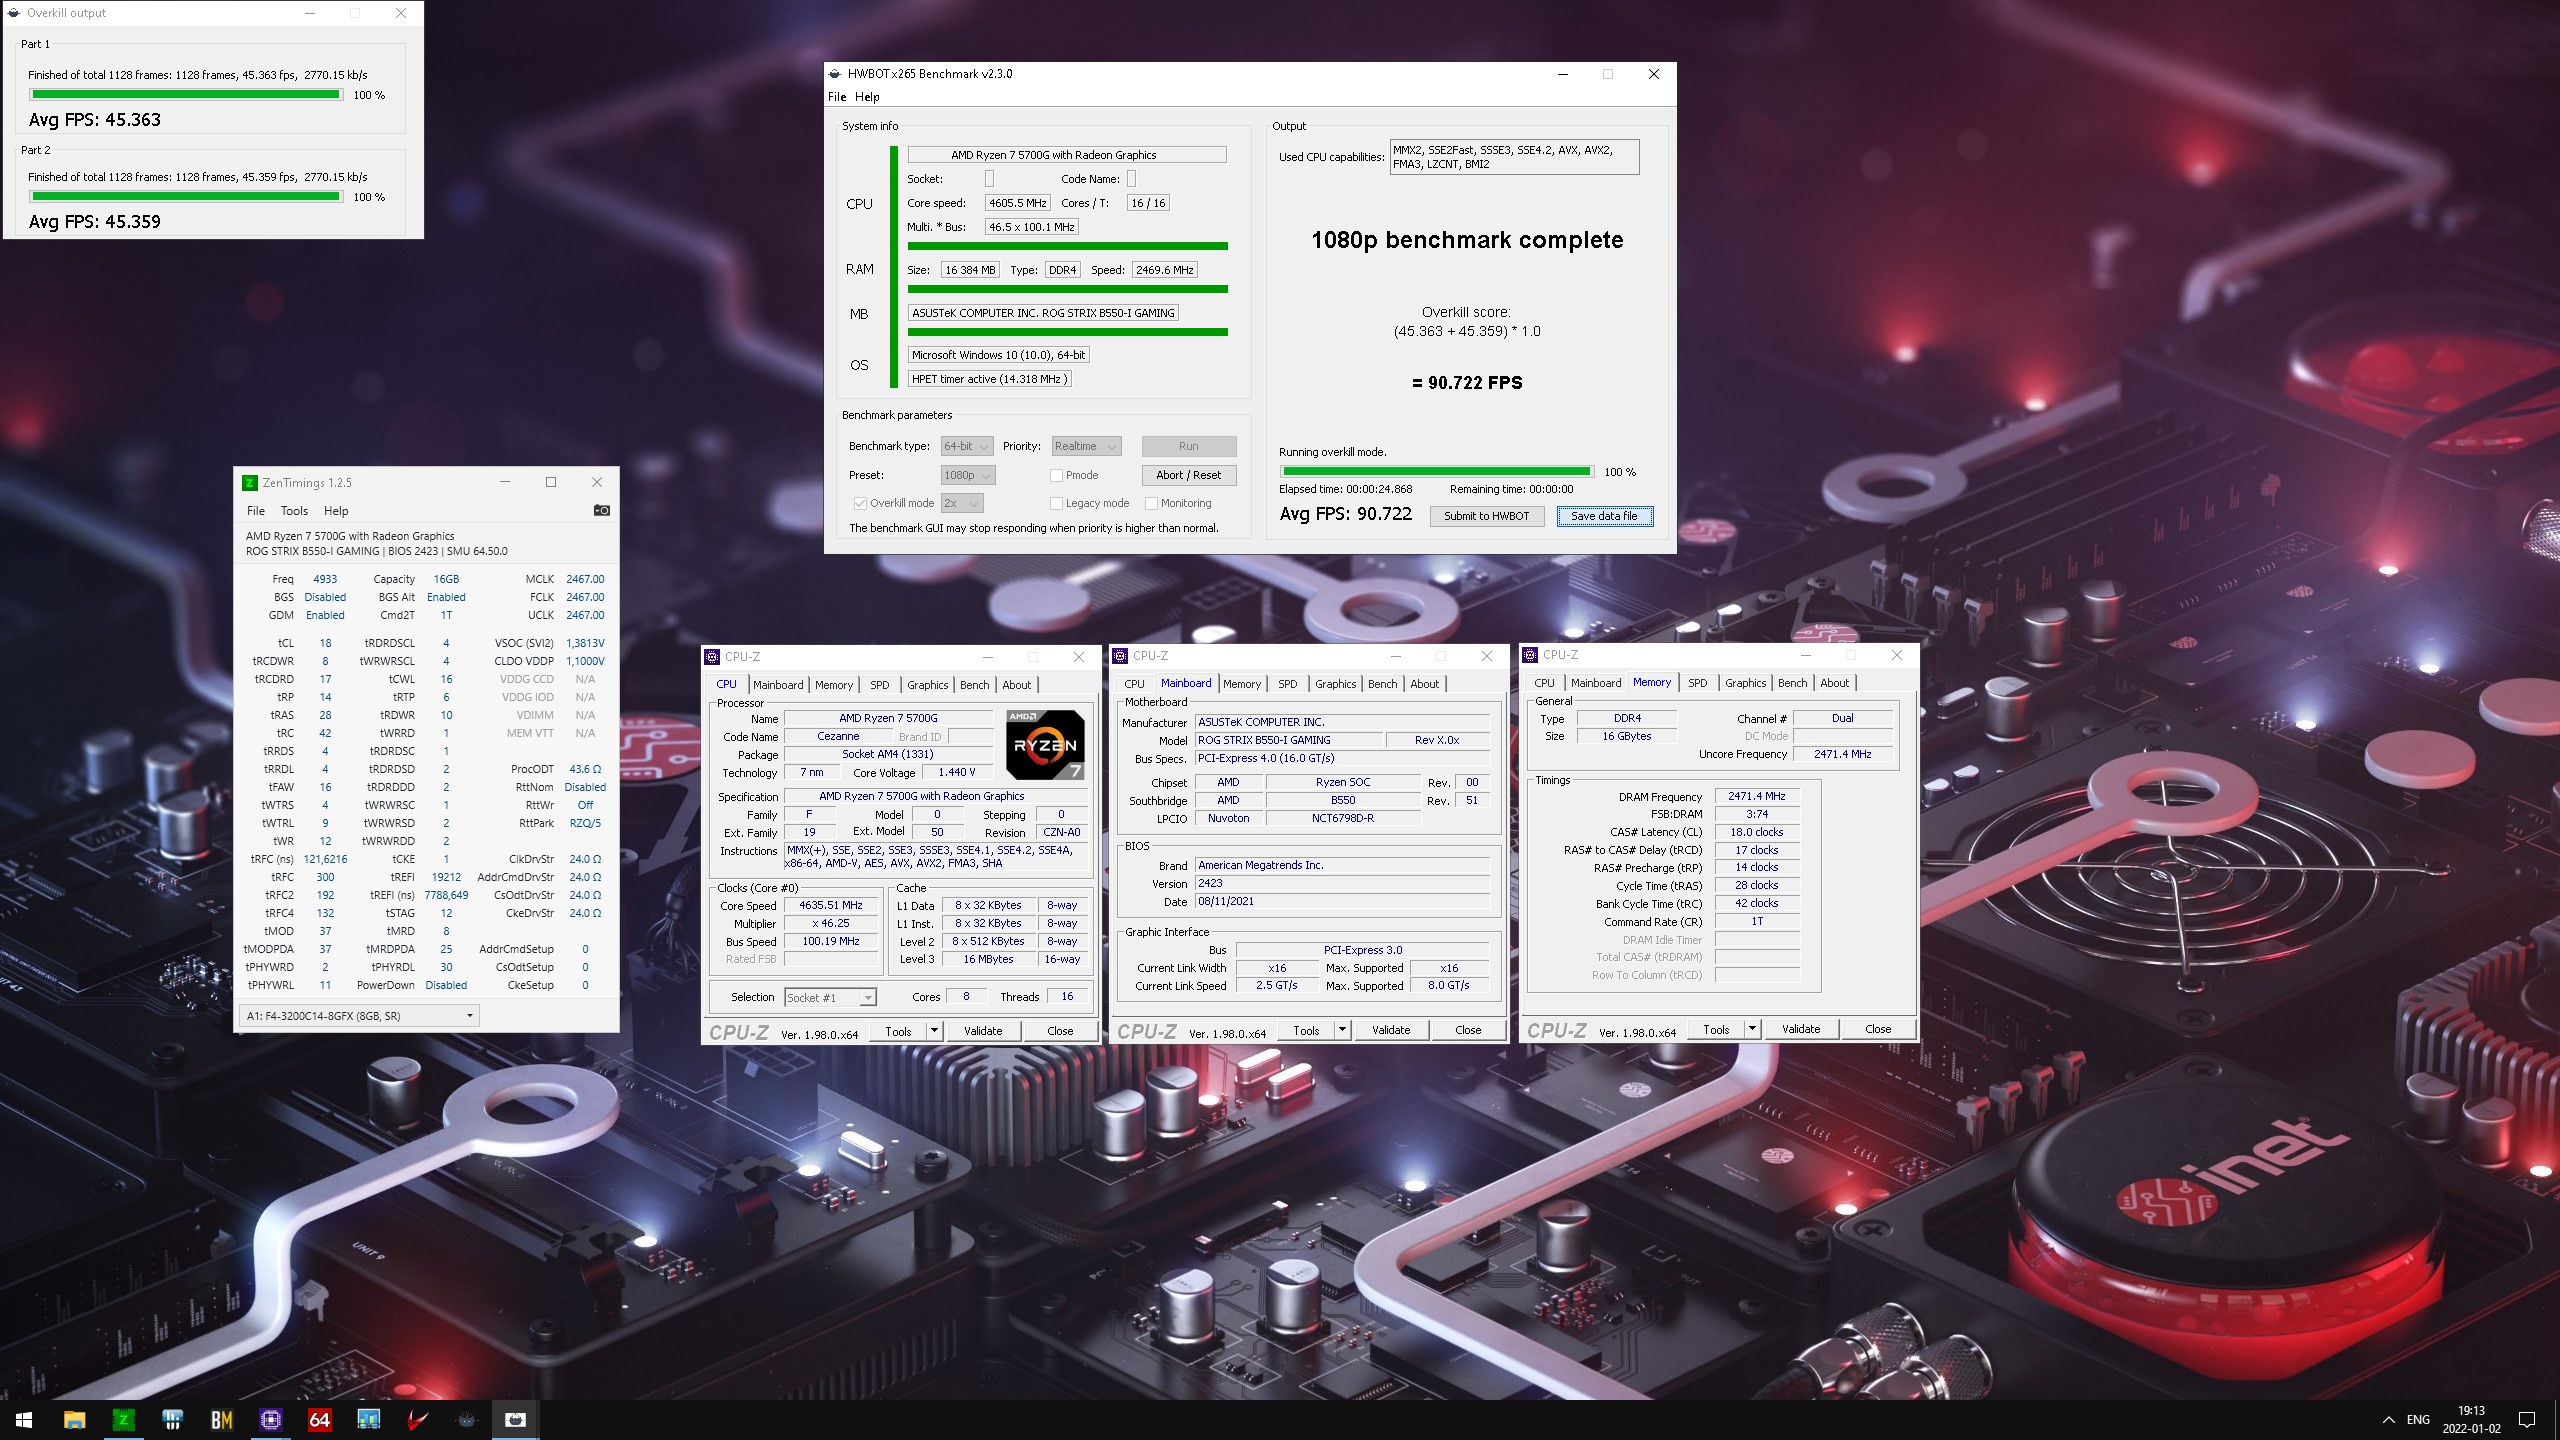Open the BM BenchMate taskbar icon
Viewport: 2560px width, 1440px height.
[221, 1419]
